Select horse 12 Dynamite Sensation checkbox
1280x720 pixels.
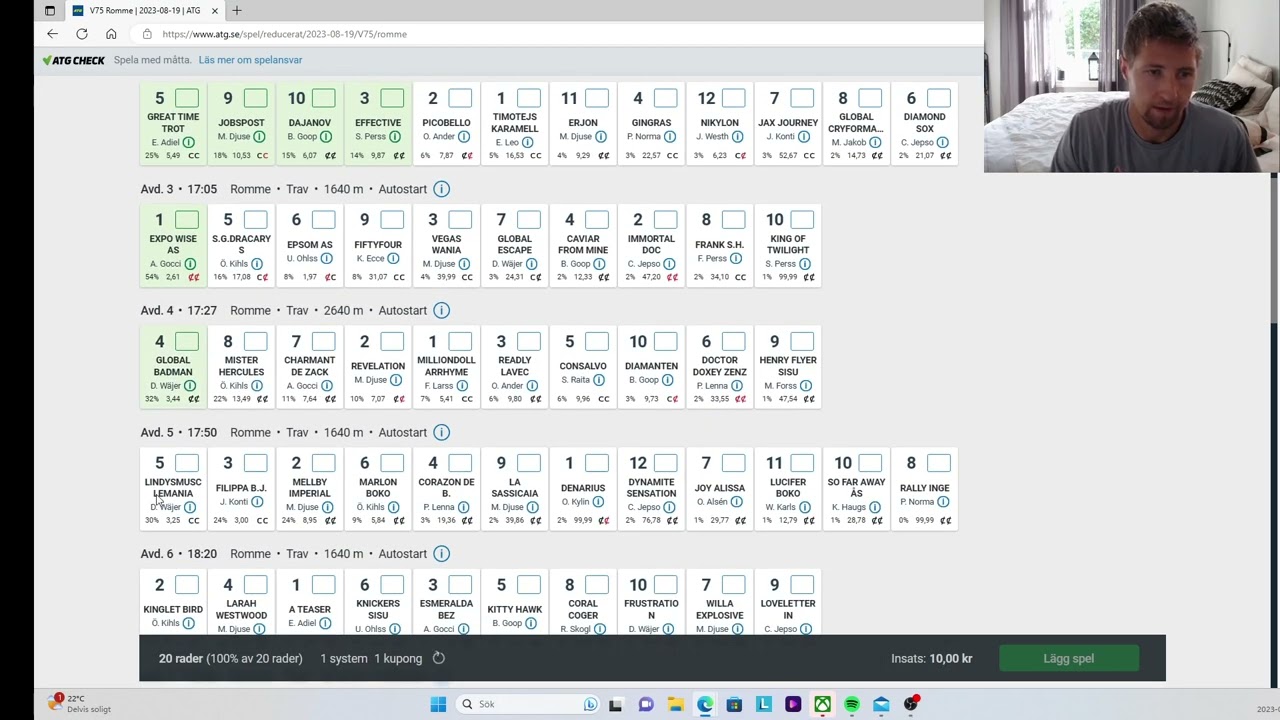click(665, 463)
